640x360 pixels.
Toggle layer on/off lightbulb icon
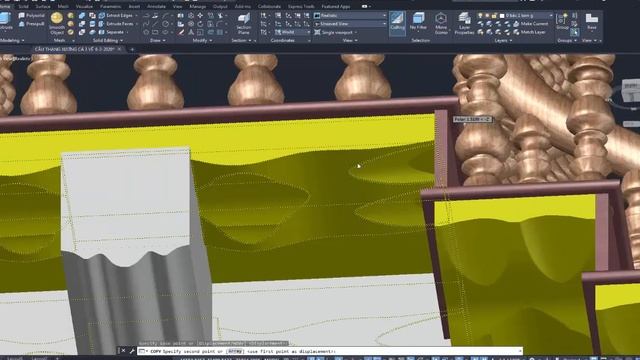tap(480, 16)
